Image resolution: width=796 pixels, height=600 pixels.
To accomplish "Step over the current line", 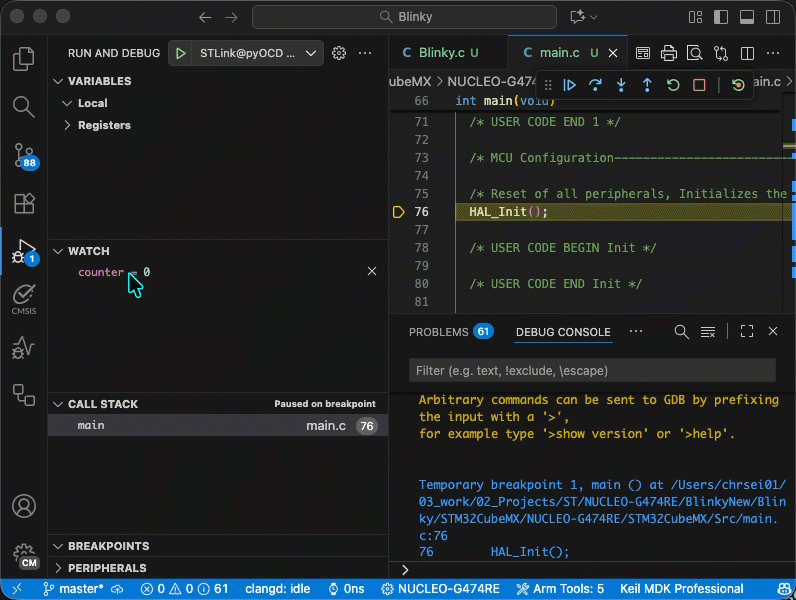I will point(595,85).
